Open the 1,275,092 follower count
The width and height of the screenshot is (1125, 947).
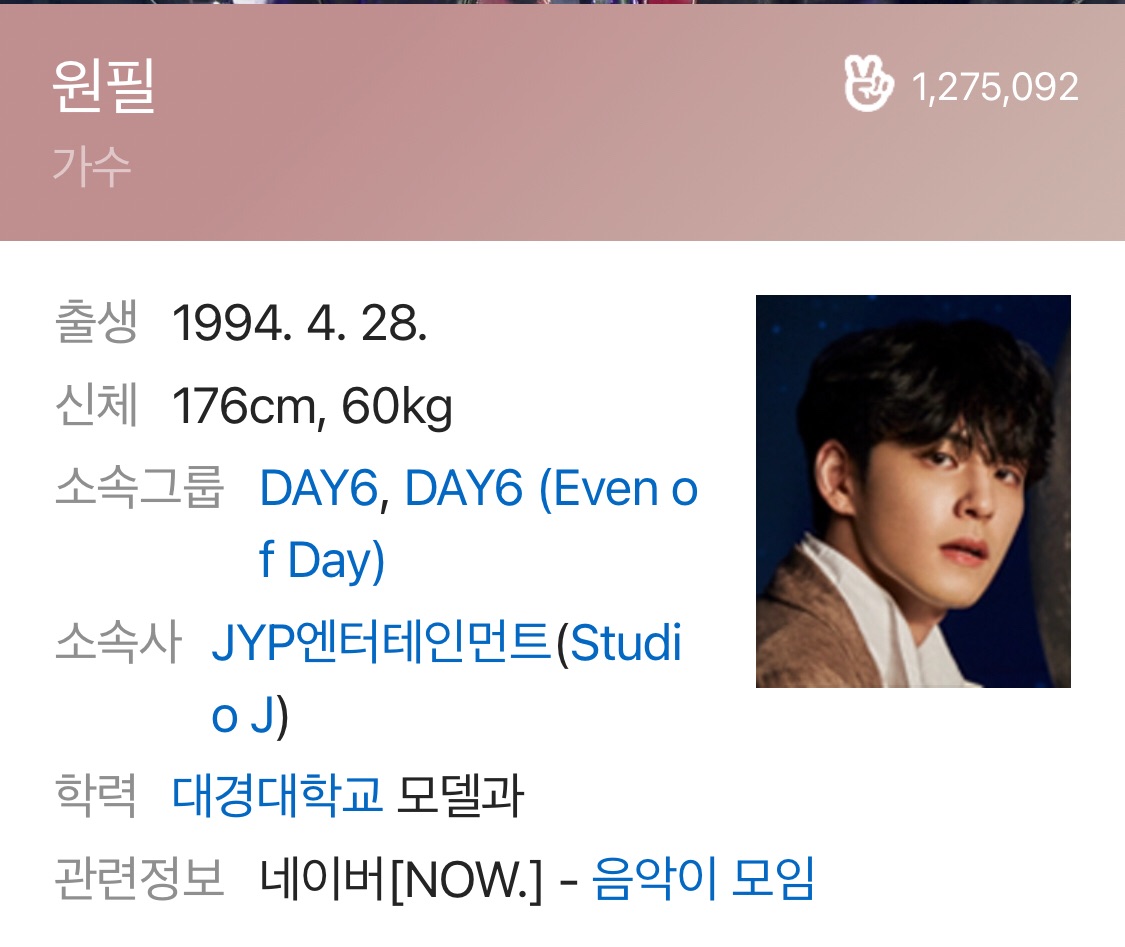(995, 87)
